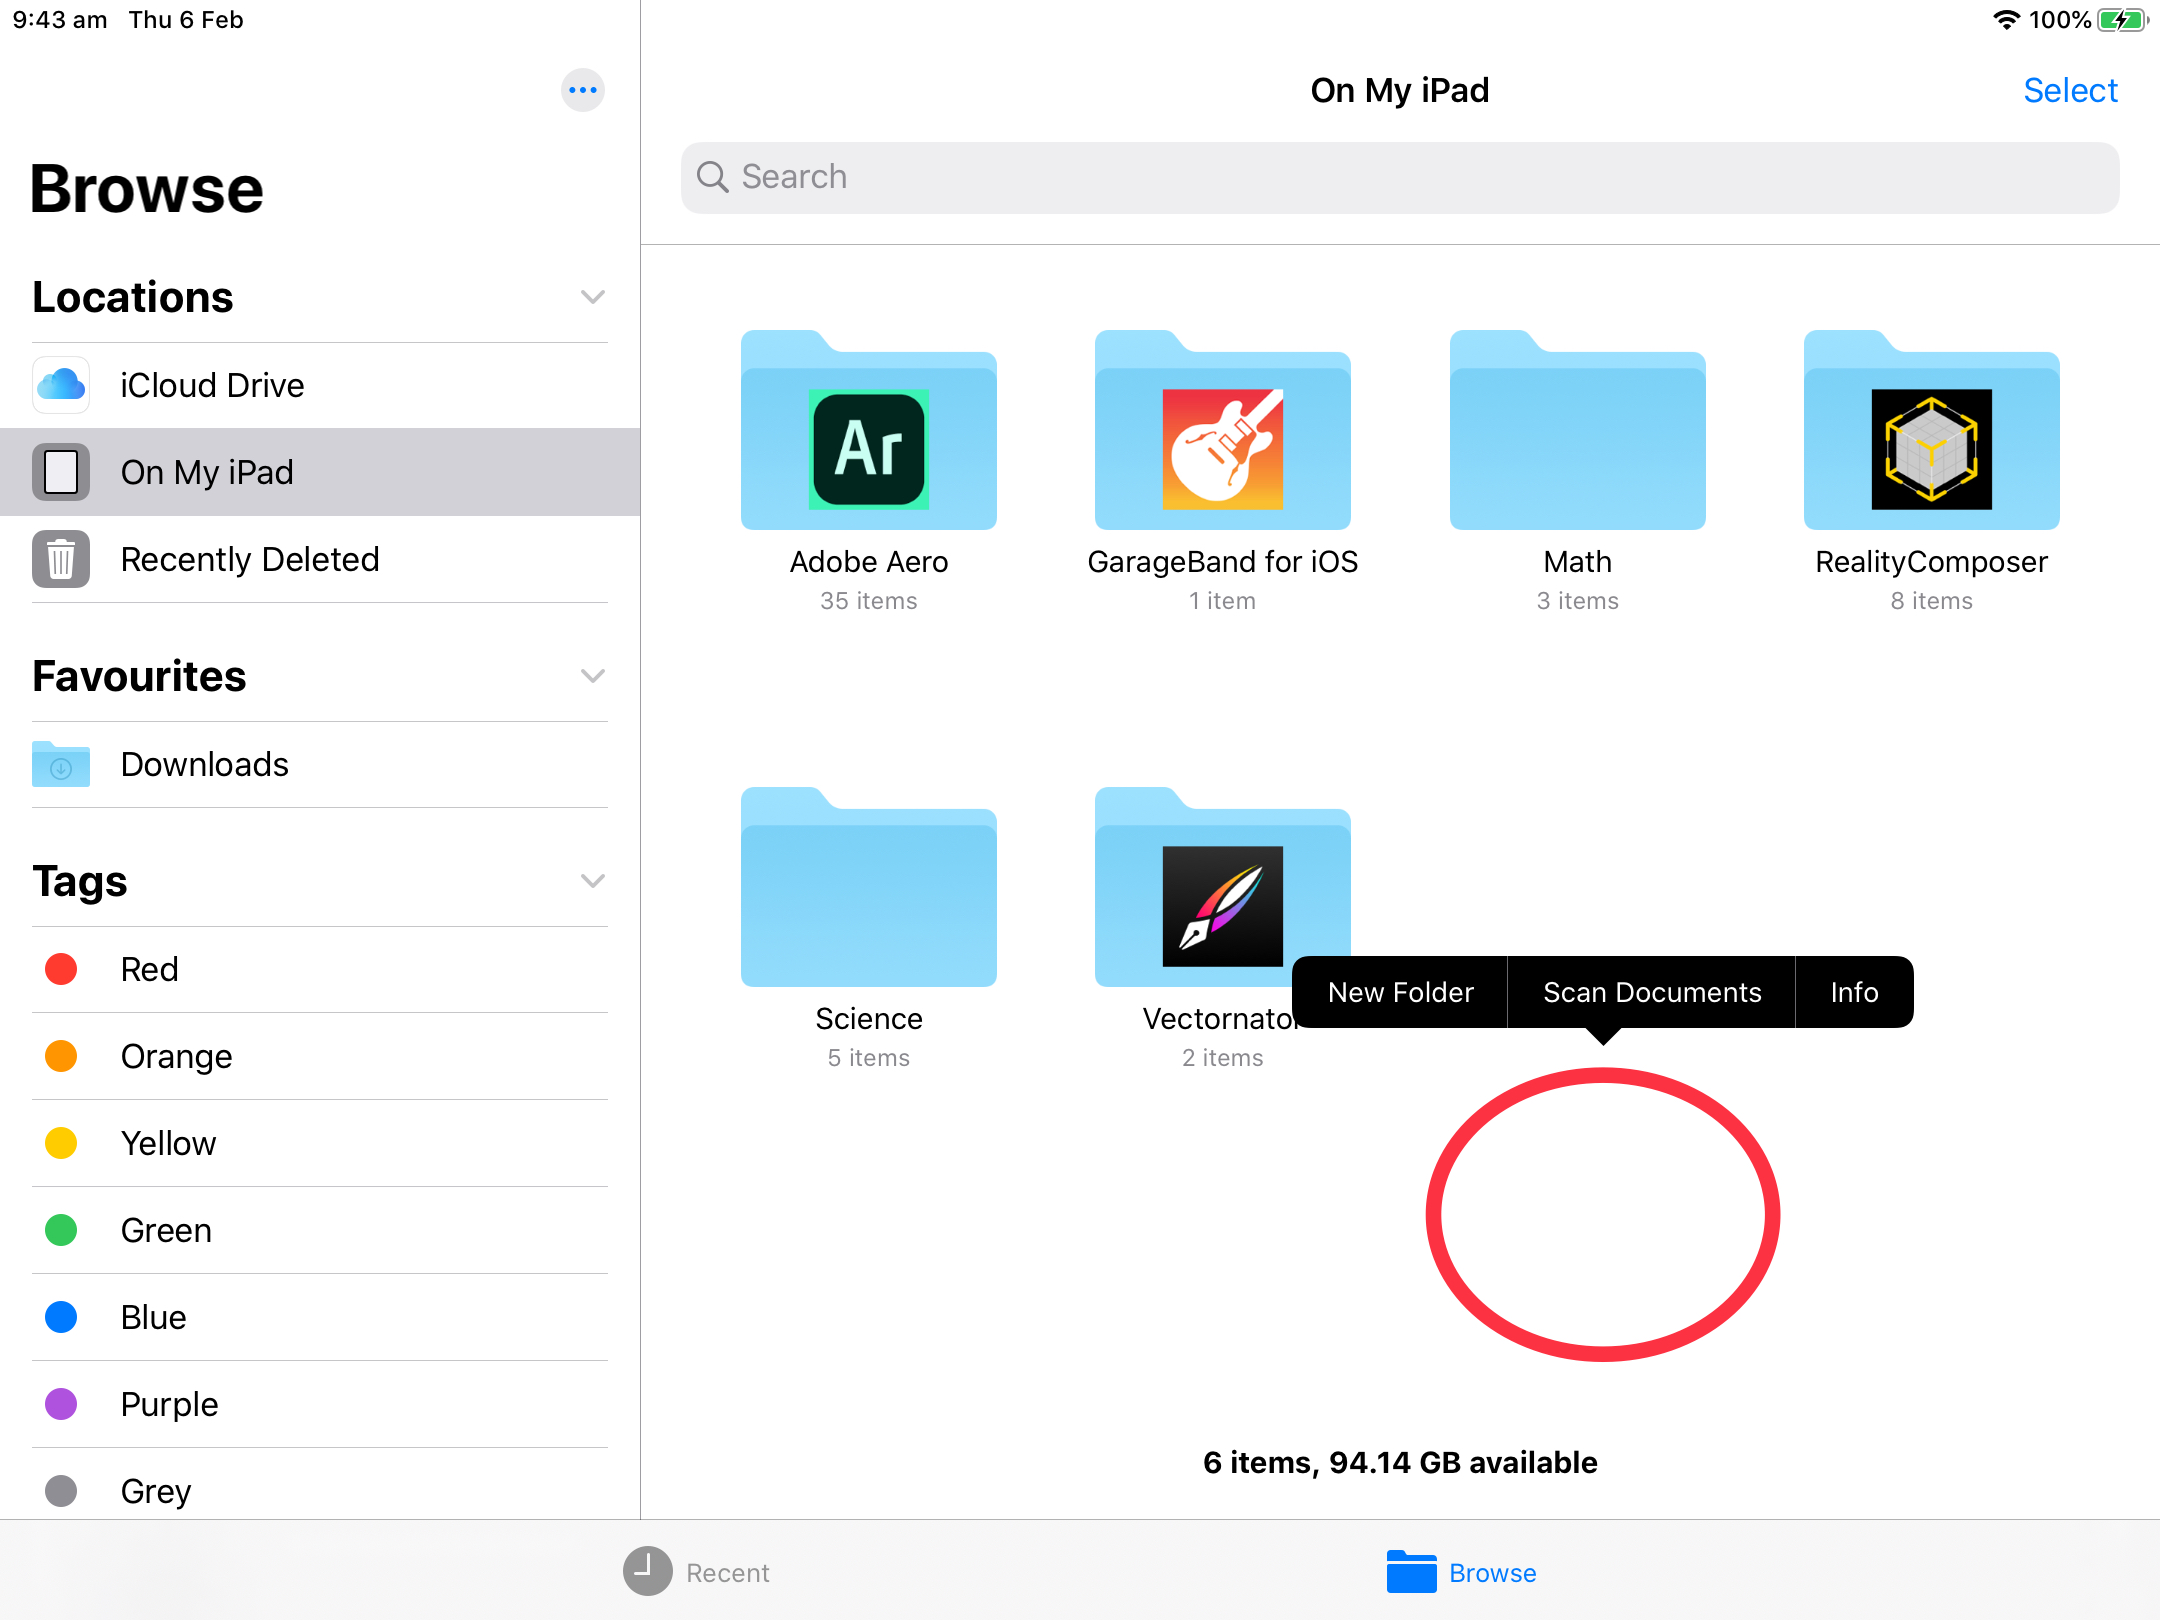Tap the Green tag label

coord(166,1230)
